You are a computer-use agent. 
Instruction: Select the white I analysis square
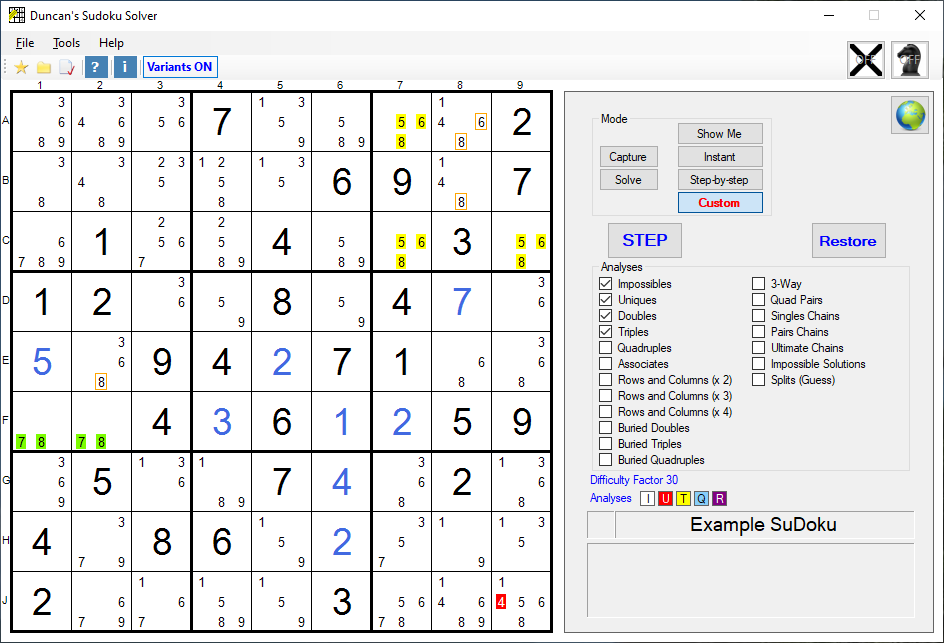tap(647, 499)
